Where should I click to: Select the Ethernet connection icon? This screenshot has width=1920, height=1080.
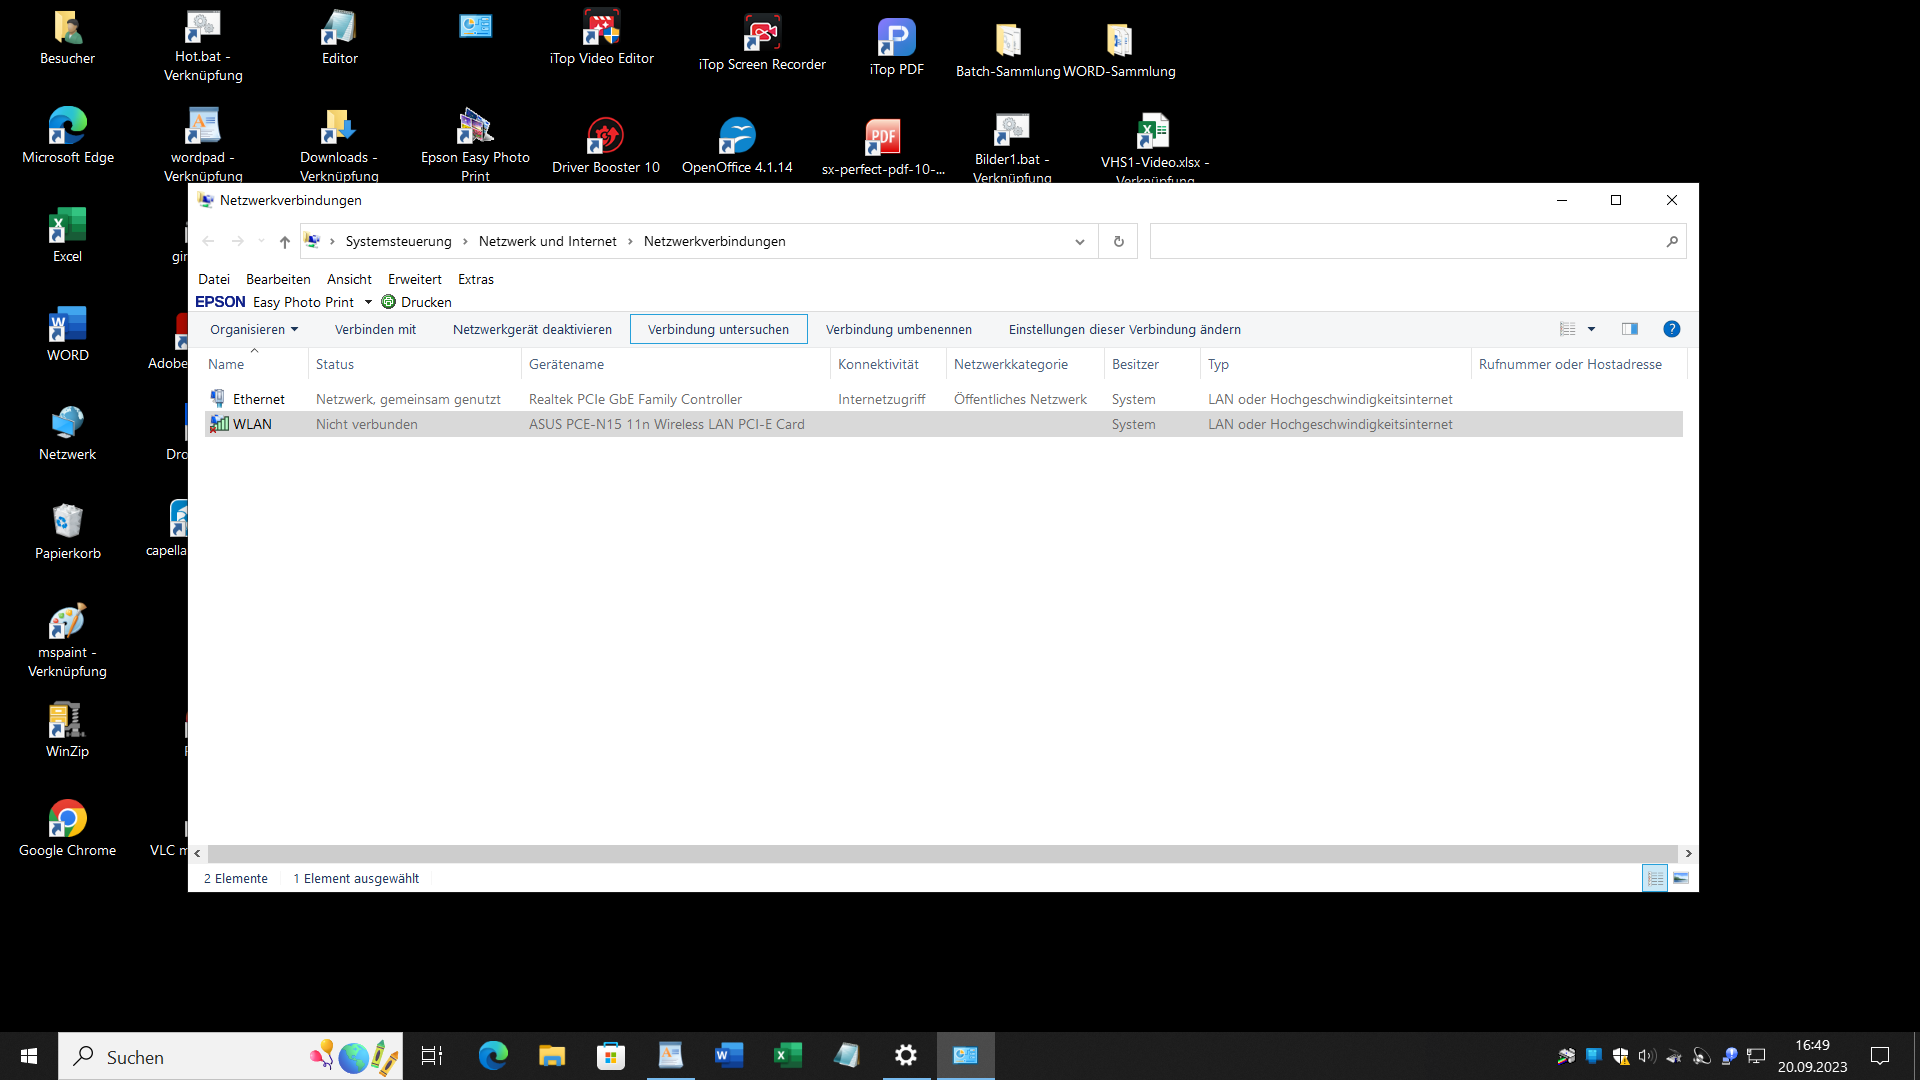(218, 398)
